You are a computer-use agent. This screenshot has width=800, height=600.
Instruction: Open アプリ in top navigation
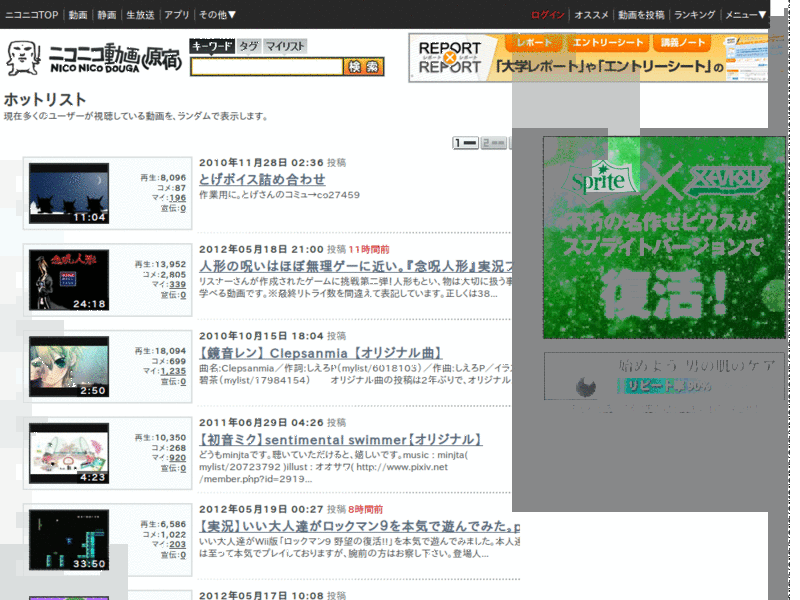coord(177,15)
